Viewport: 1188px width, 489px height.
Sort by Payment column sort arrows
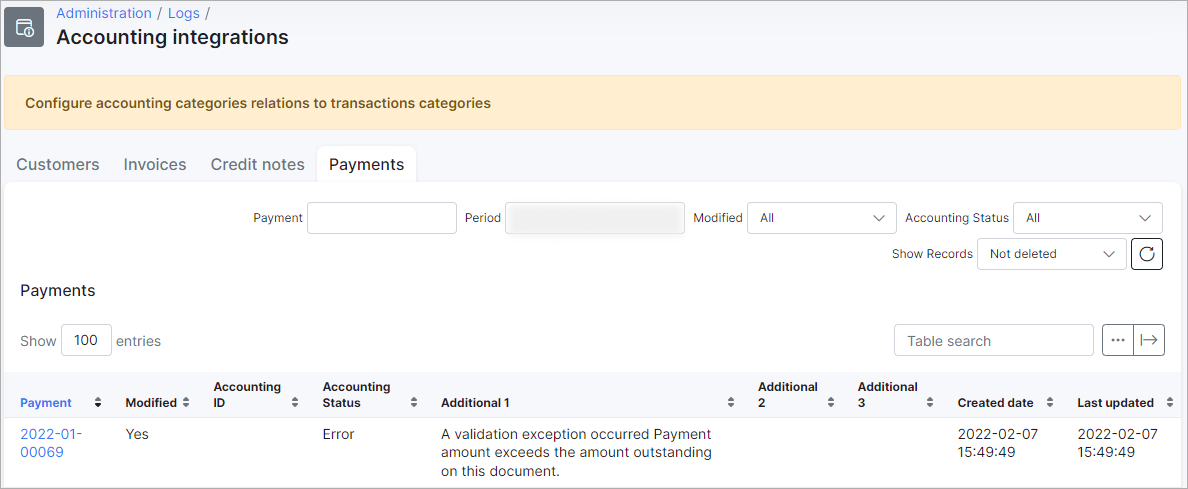(x=98, y=403)
